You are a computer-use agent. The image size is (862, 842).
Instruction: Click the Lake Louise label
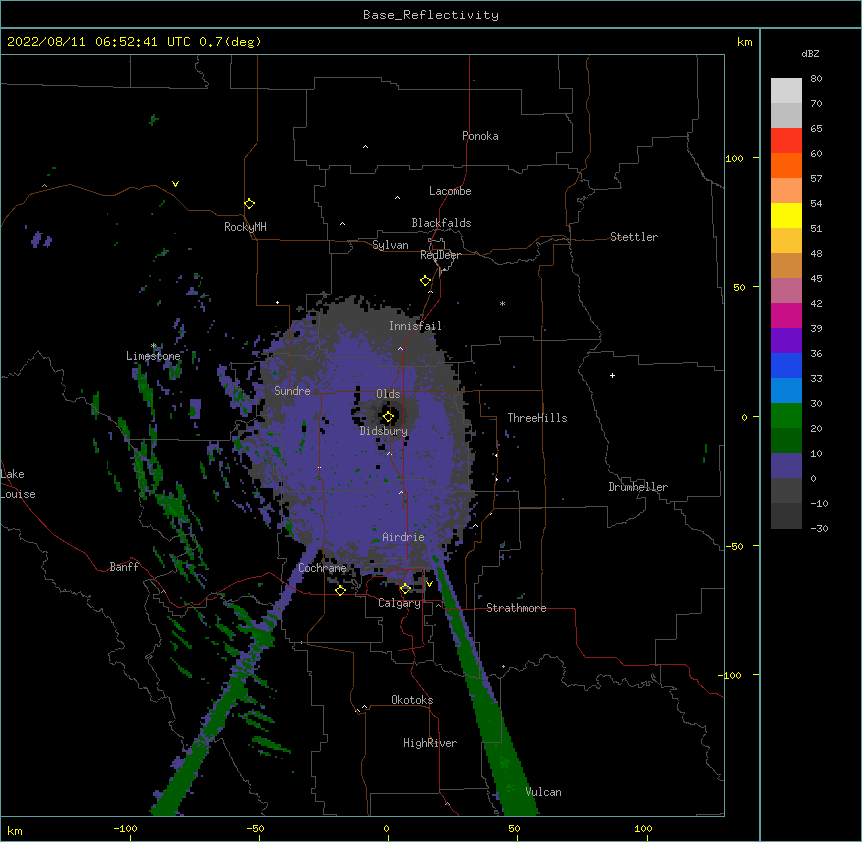(x=18, y=484)
